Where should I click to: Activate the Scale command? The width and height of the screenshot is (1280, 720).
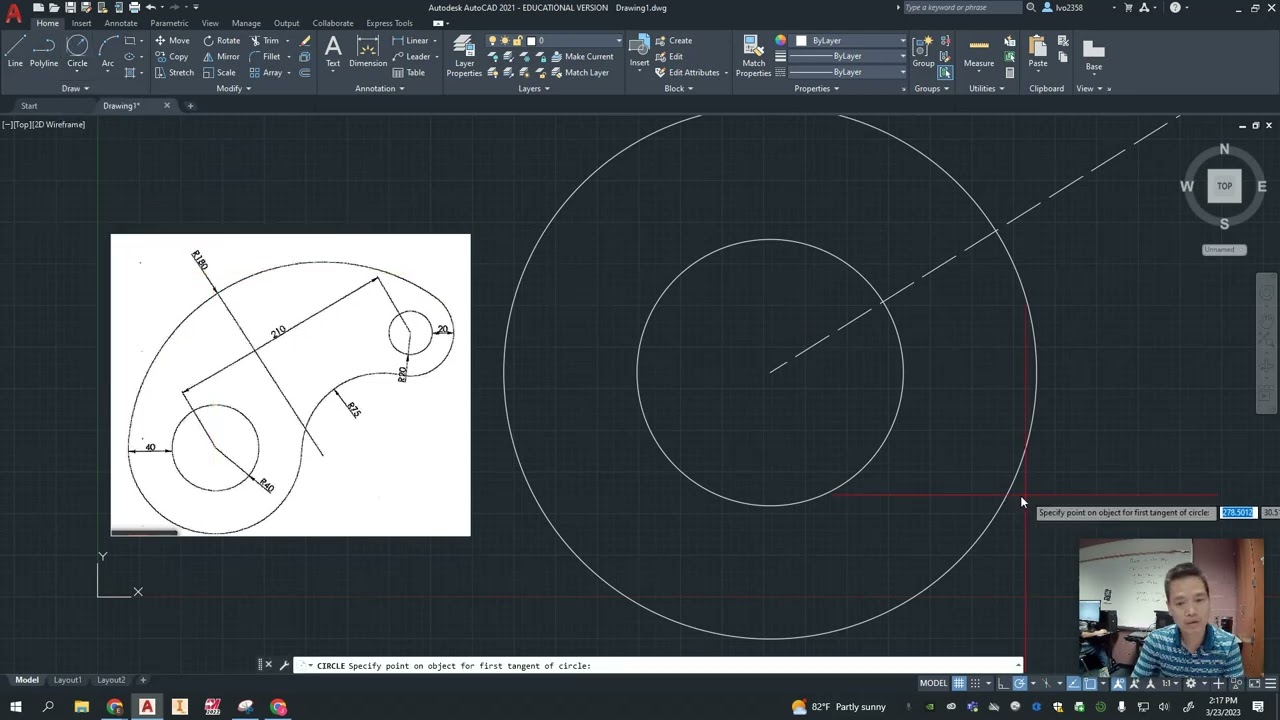click(219, 73)
